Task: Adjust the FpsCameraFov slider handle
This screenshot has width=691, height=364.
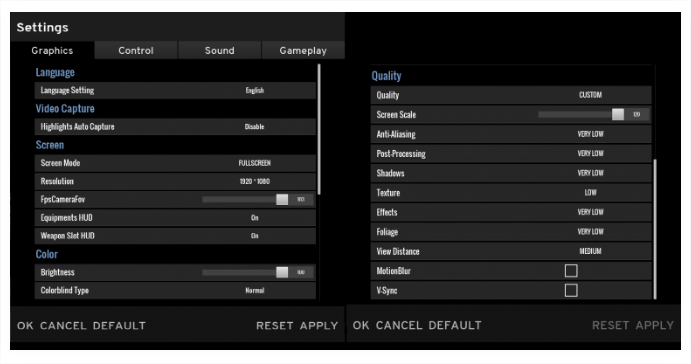Action: [282, 199]
